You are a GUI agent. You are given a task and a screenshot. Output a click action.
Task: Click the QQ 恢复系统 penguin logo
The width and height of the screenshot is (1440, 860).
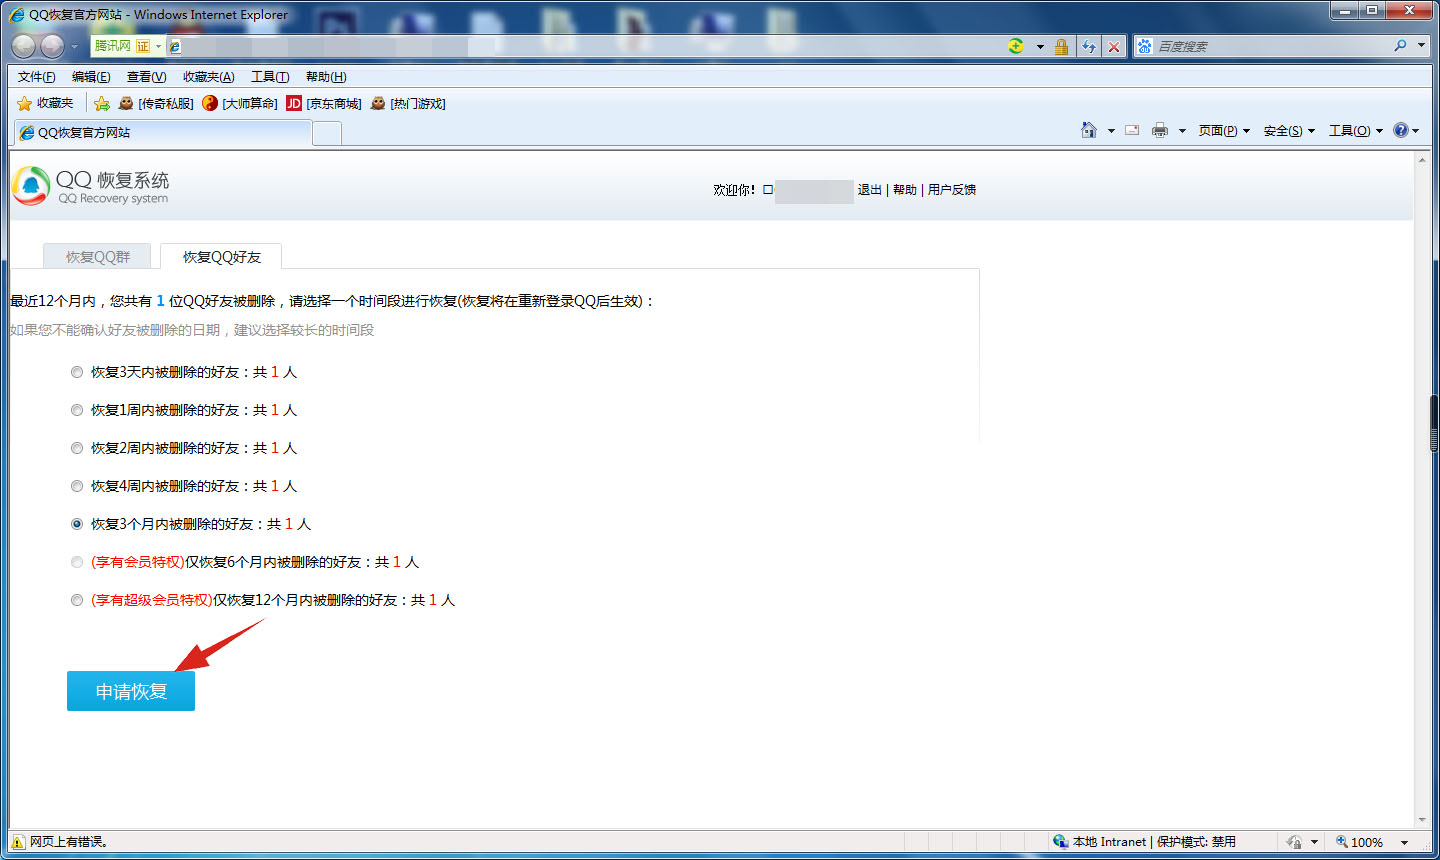(x=30, y=186)
